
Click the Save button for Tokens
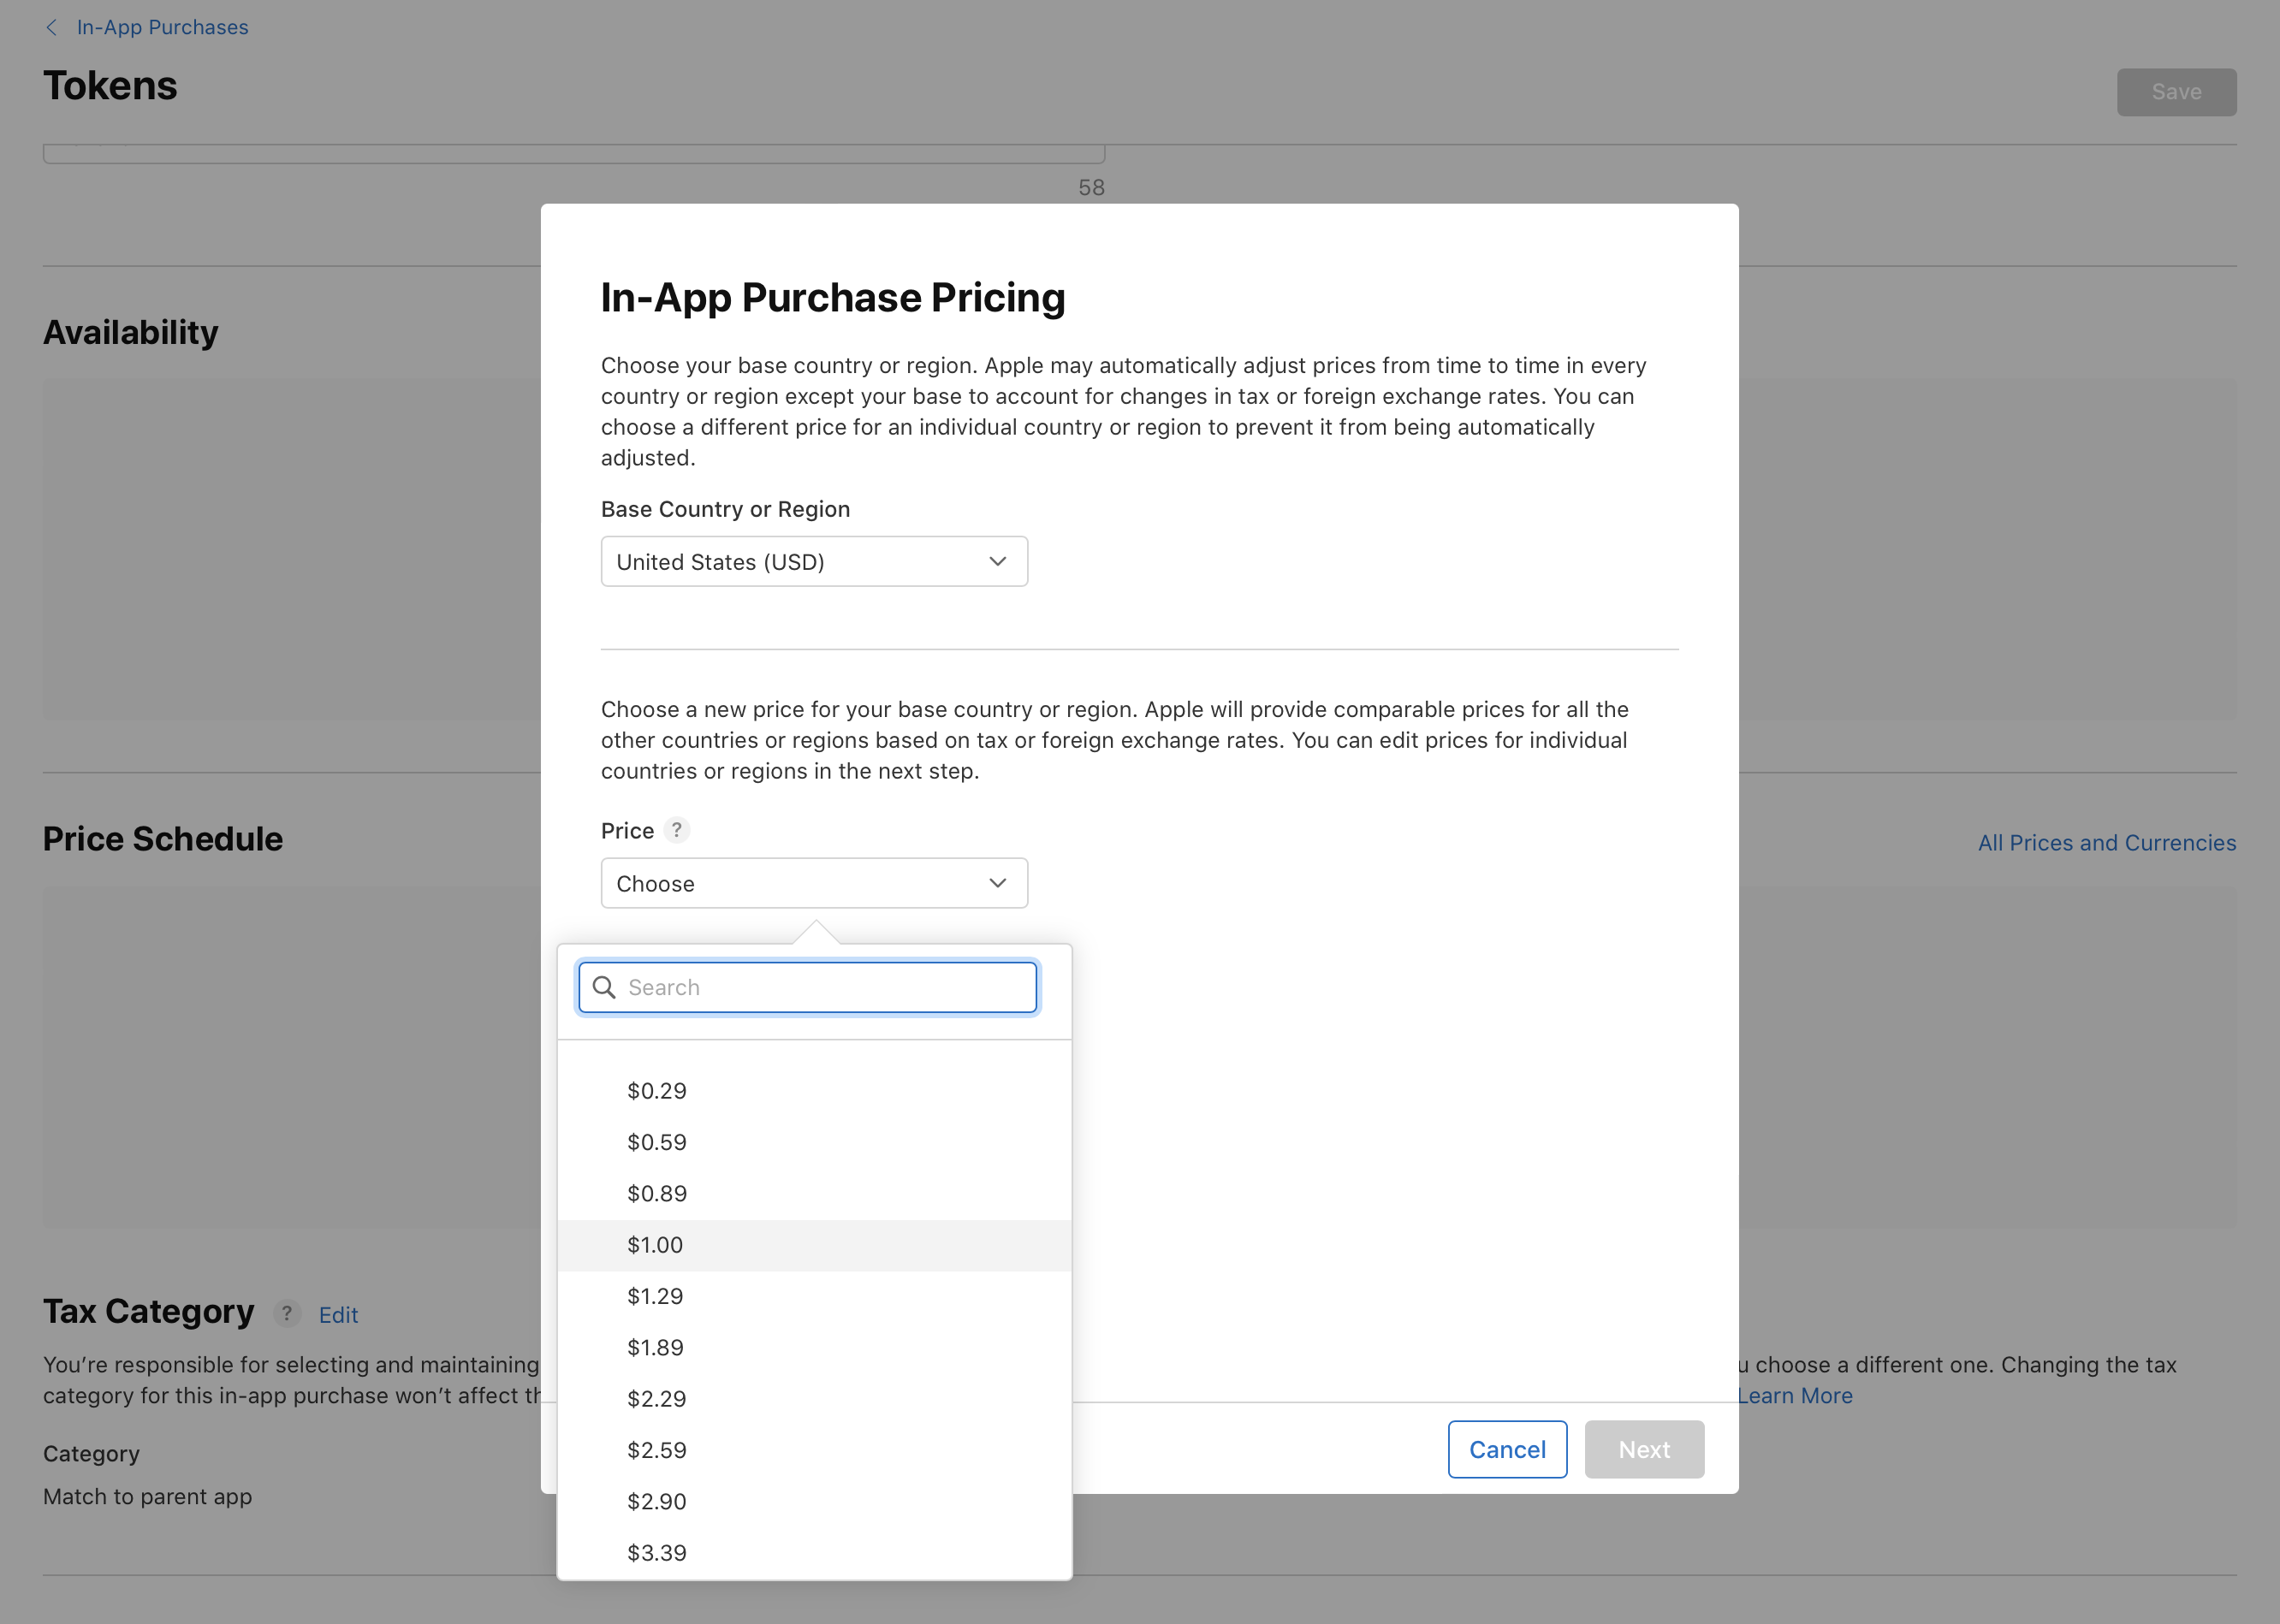pos(2176,91)
